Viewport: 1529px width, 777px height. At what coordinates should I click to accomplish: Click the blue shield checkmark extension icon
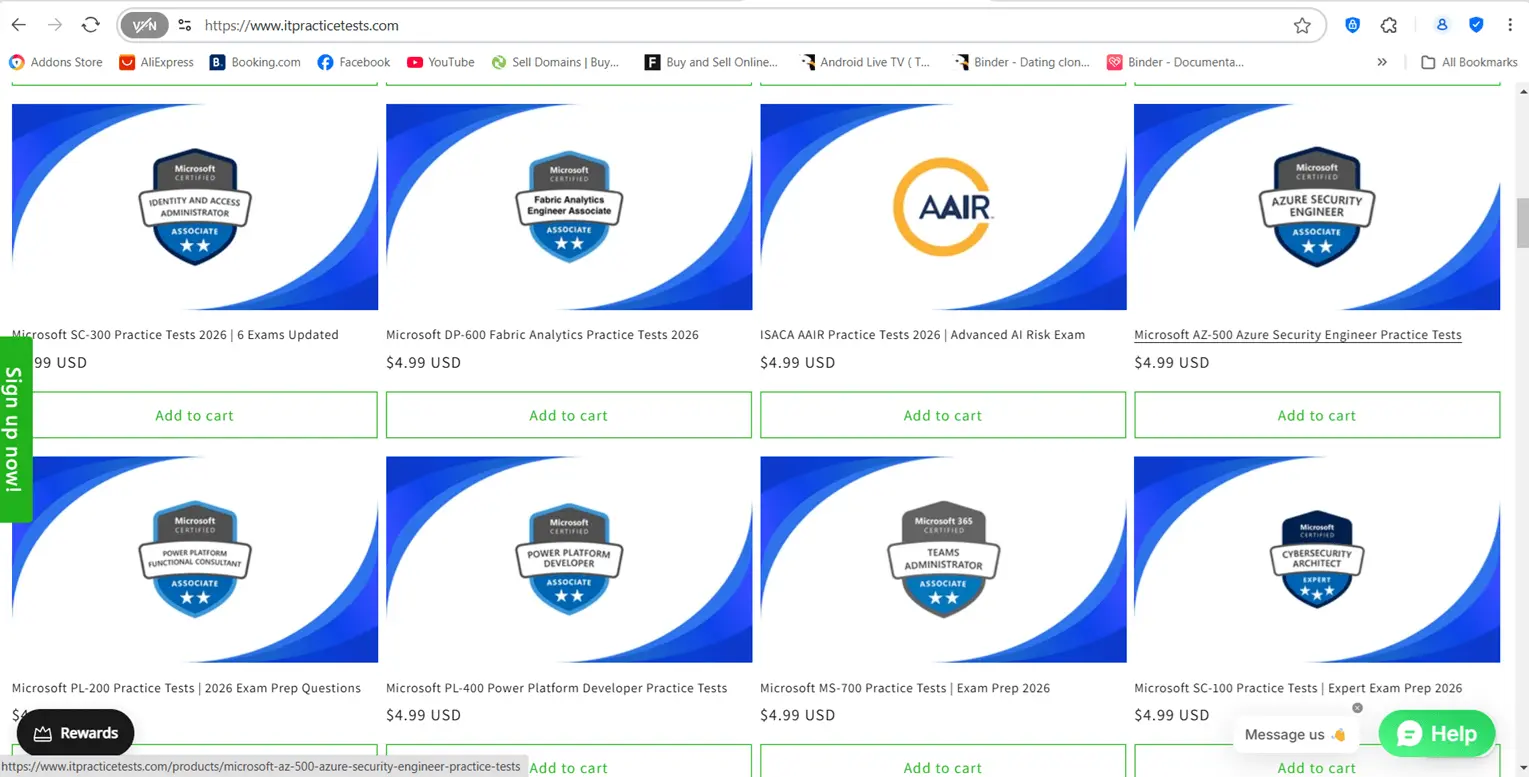pos(1476,25)
